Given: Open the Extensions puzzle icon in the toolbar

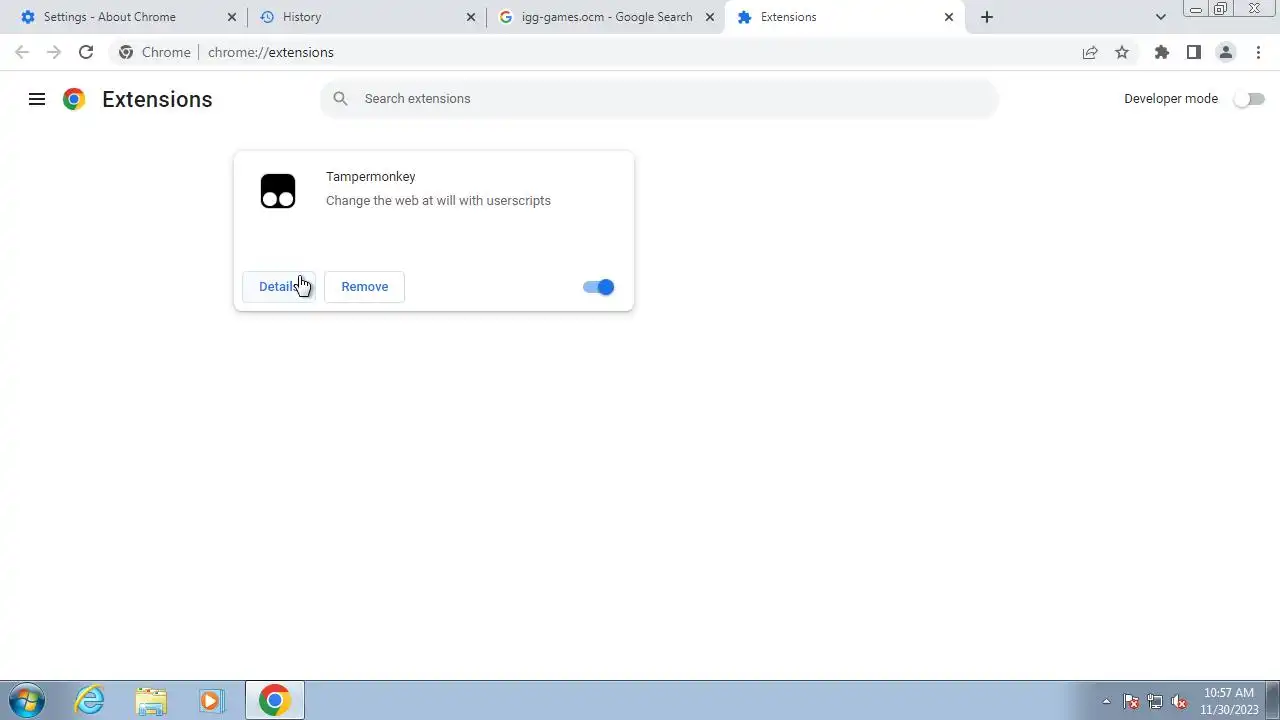Looking at the screenshot, I should [x=1161, y=52].
